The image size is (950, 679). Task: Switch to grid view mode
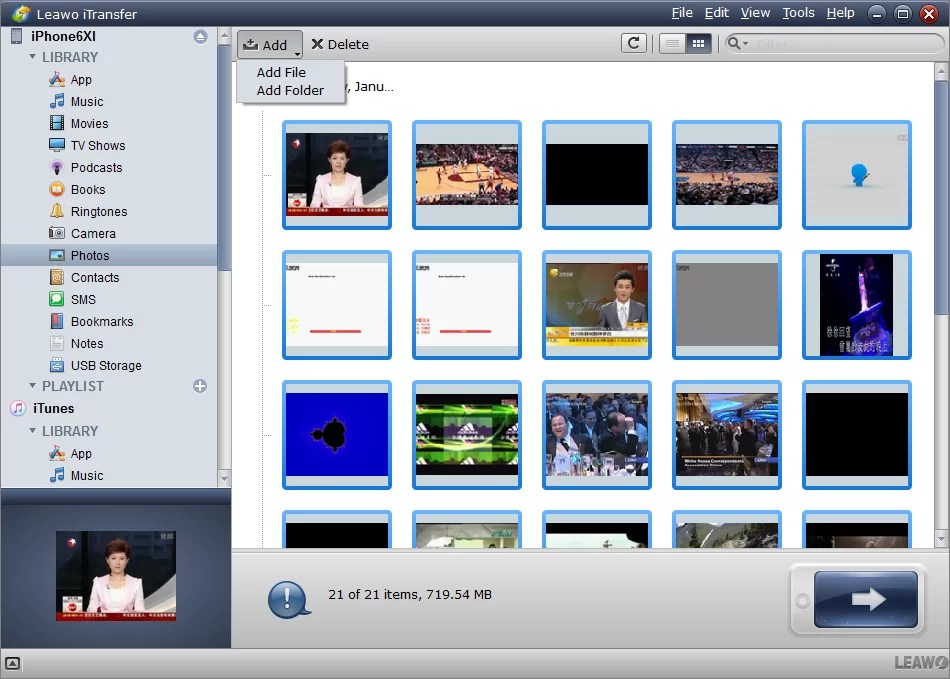[x=697, y=43]
